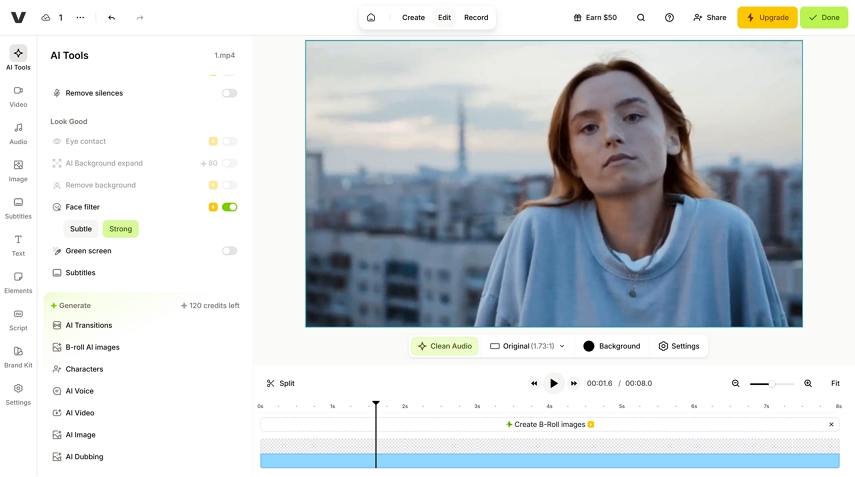Open the Settings button below the preview
The width and height of the screenshot is (855, 477).
click(x=679, y=346)
